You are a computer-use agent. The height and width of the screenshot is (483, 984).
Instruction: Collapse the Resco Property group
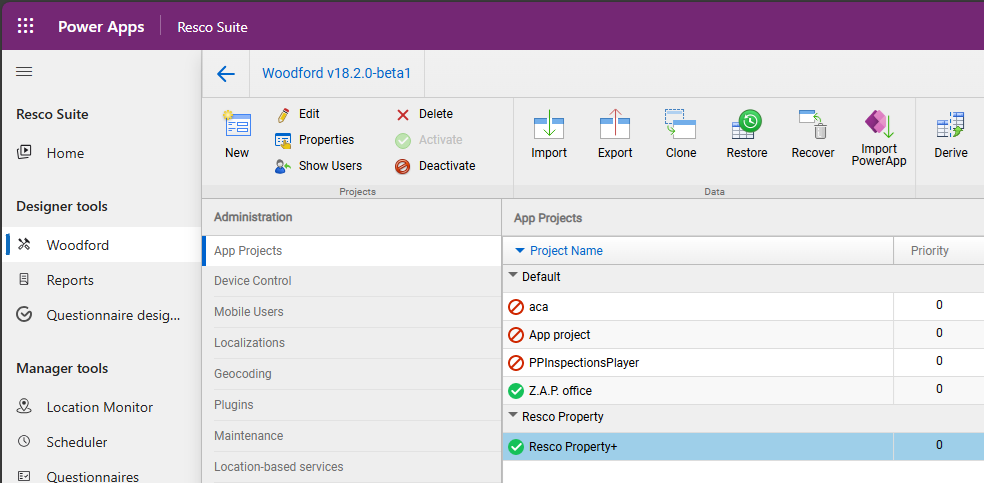tap(514, 417)
